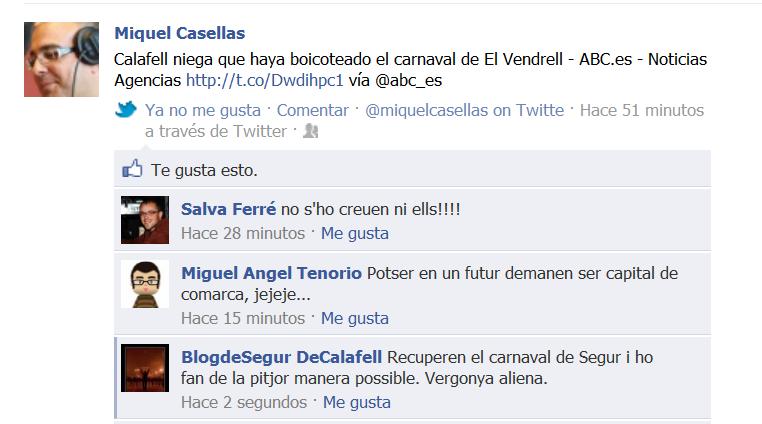Open '@miquelcasellas on Twitte' link
The height and width of the screenshot is (424, 762).
click(x=465, y=110)
